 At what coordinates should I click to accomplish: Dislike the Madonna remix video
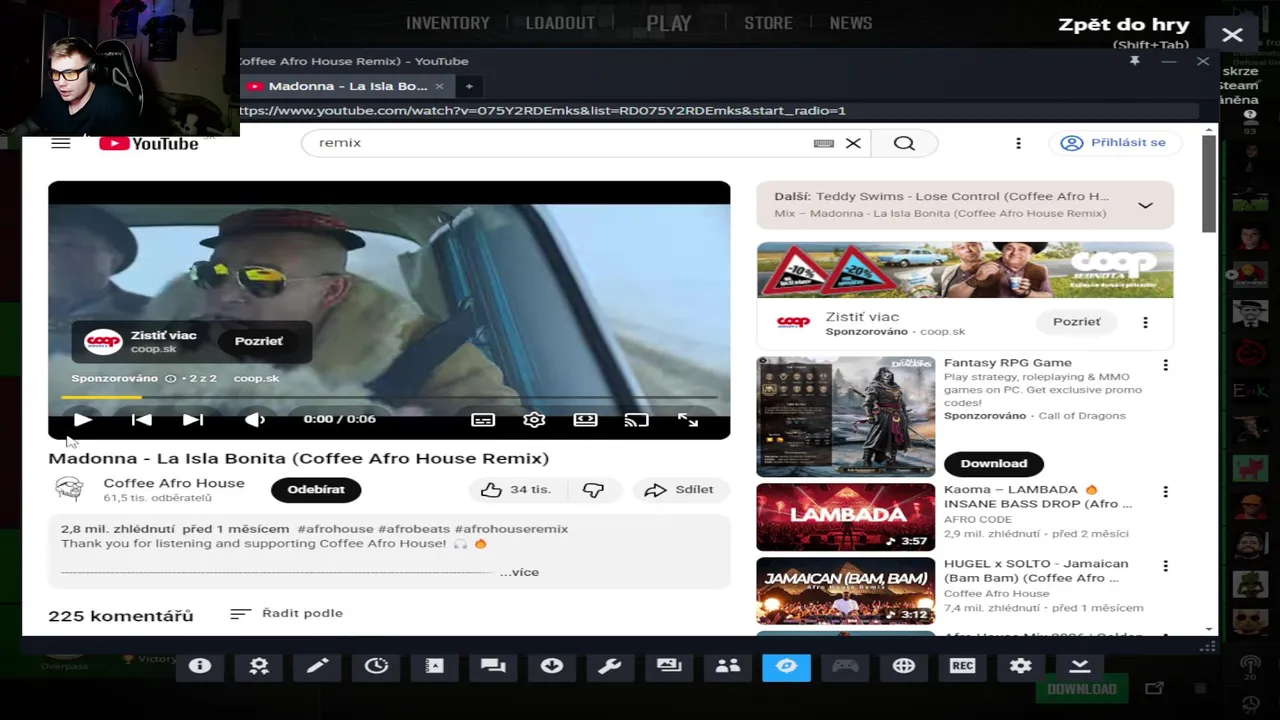tap(593, 490)
